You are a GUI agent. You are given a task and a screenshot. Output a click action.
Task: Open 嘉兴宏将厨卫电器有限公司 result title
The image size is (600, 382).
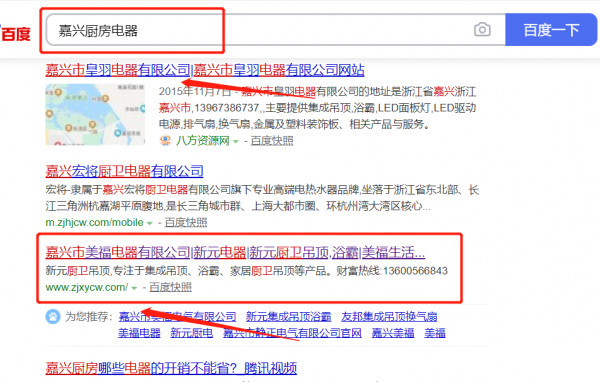tap(124, 171)
